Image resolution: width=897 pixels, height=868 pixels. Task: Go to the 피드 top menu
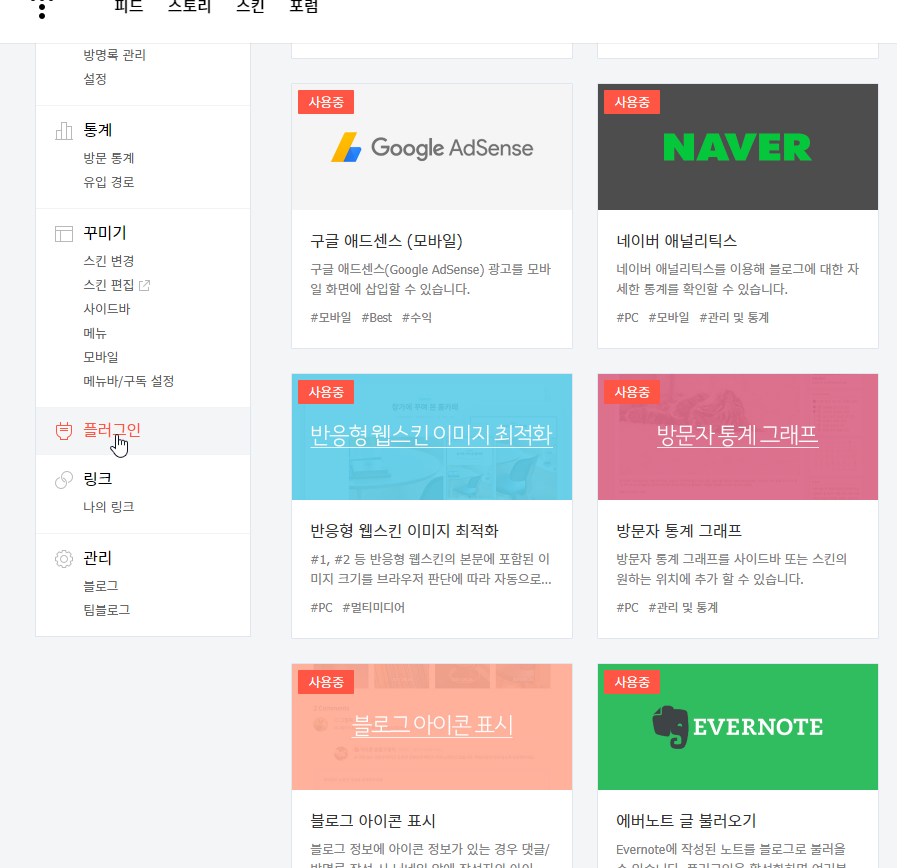[x=129, y=6]
